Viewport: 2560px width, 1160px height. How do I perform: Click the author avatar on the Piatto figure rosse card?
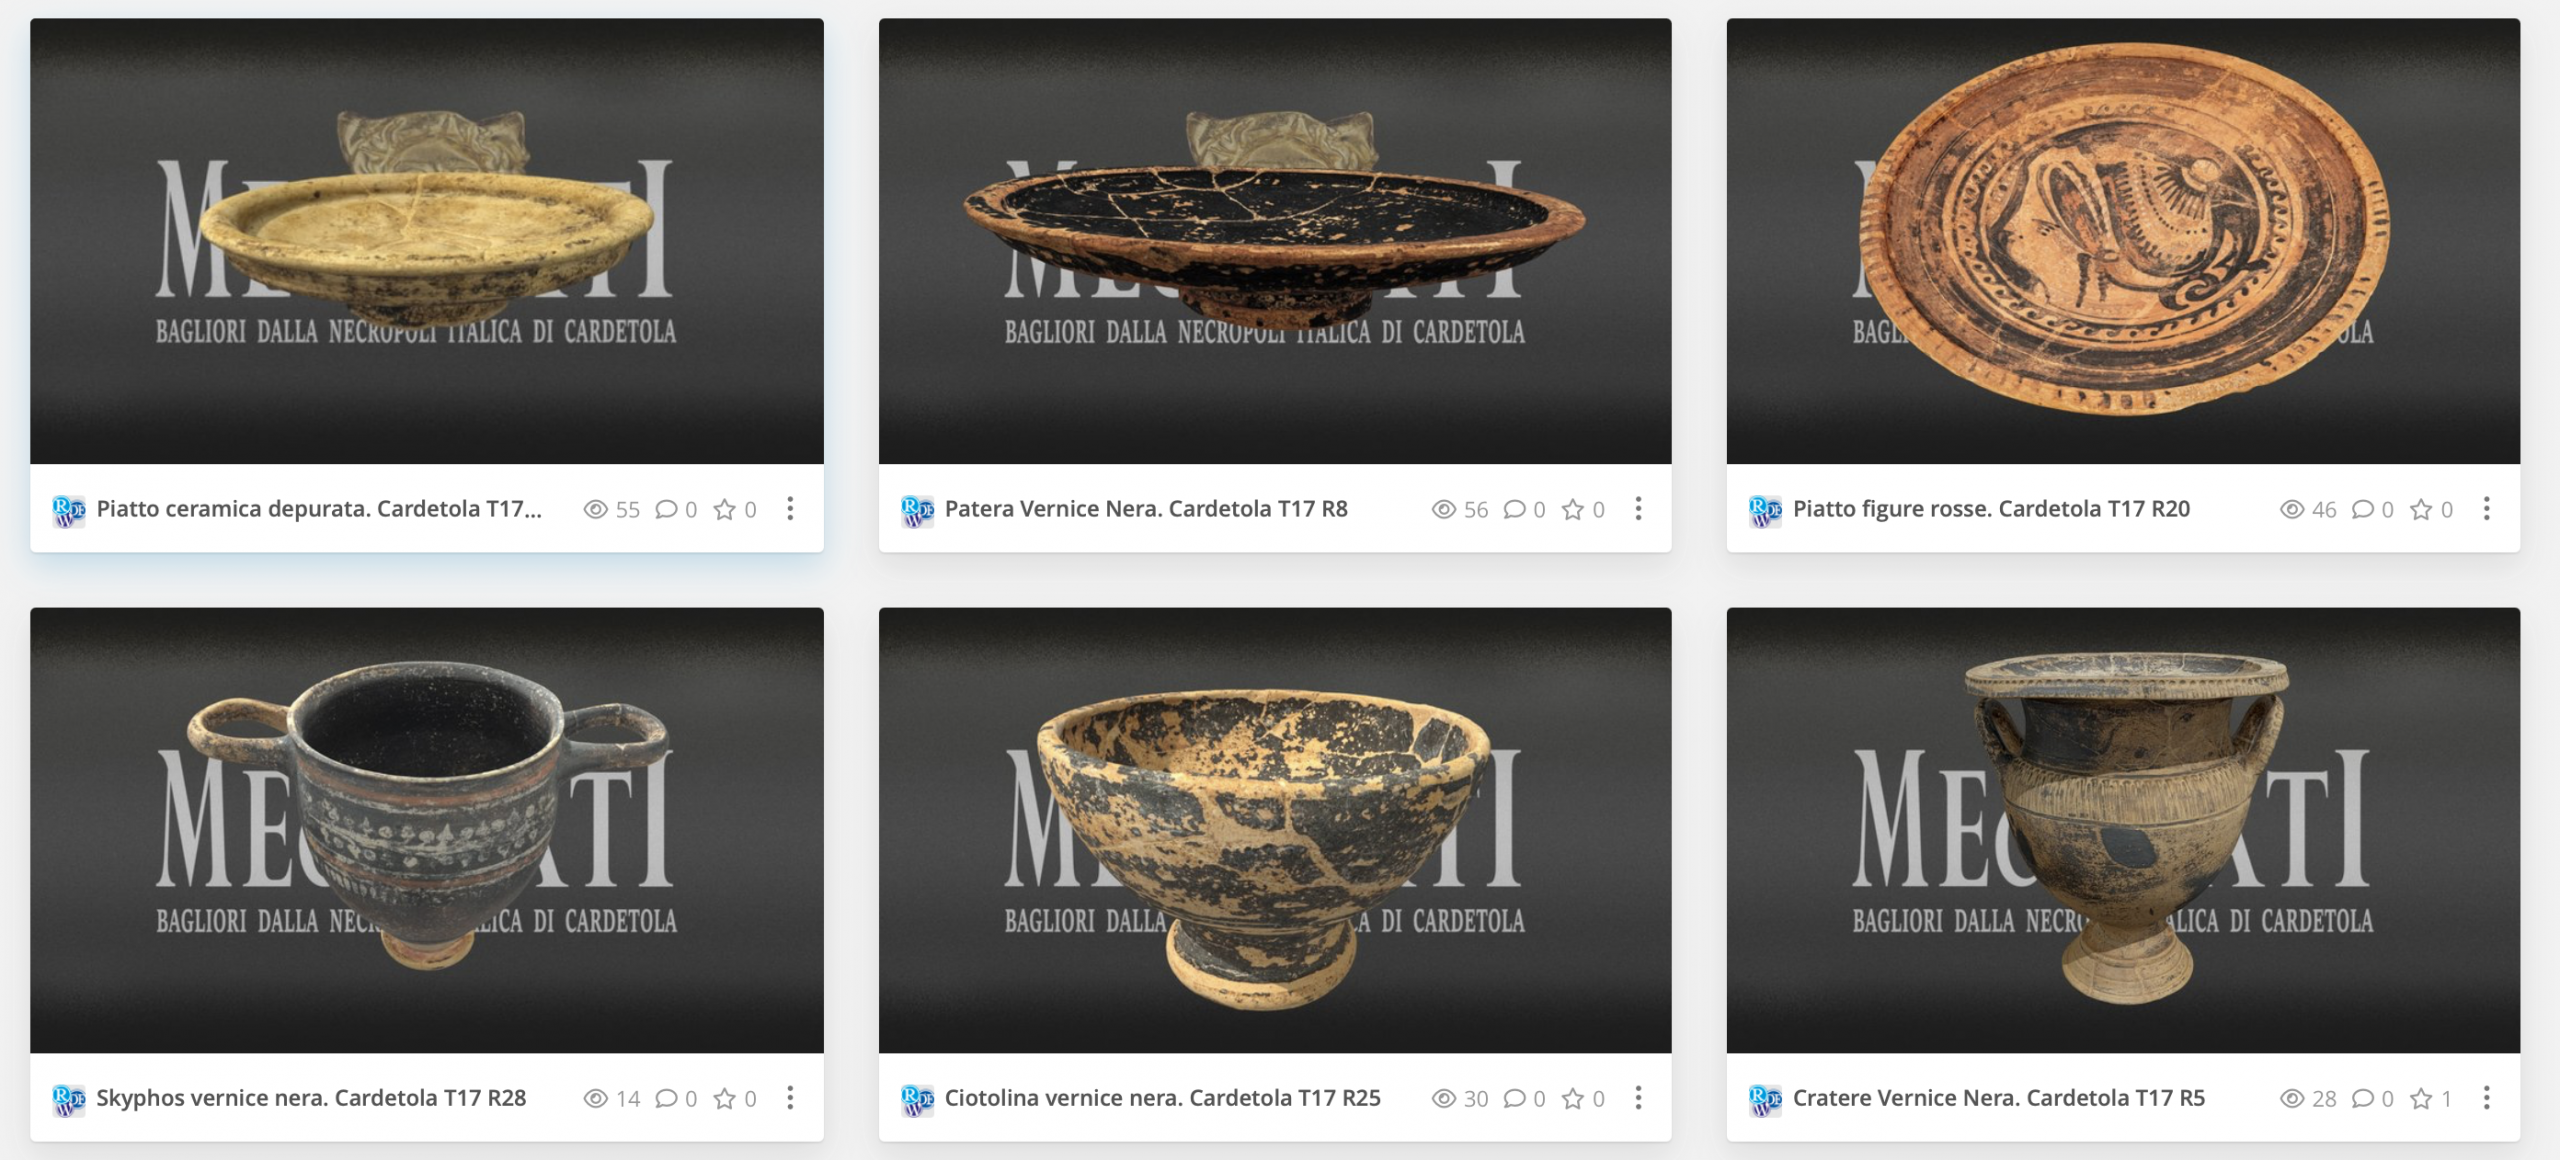(1766, 510)
